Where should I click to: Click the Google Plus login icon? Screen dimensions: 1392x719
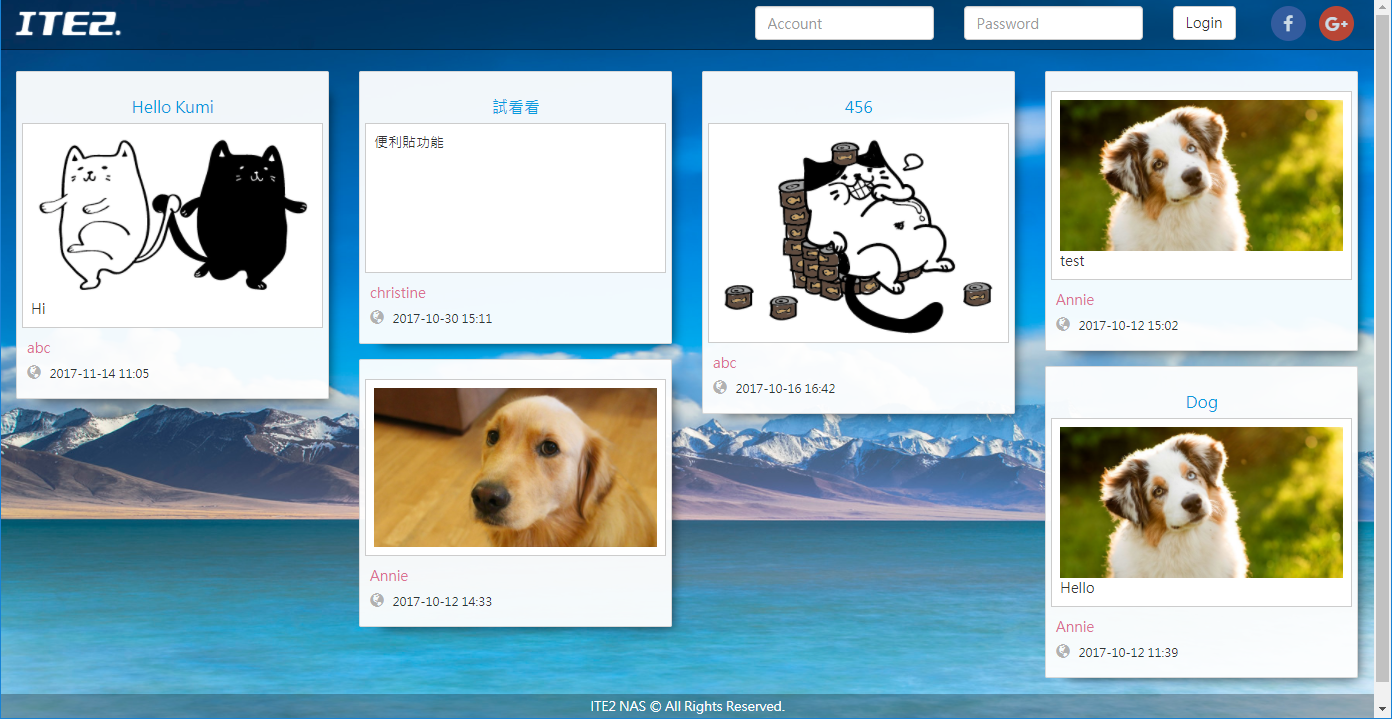pyautogui.click(x=1336, y=23)
